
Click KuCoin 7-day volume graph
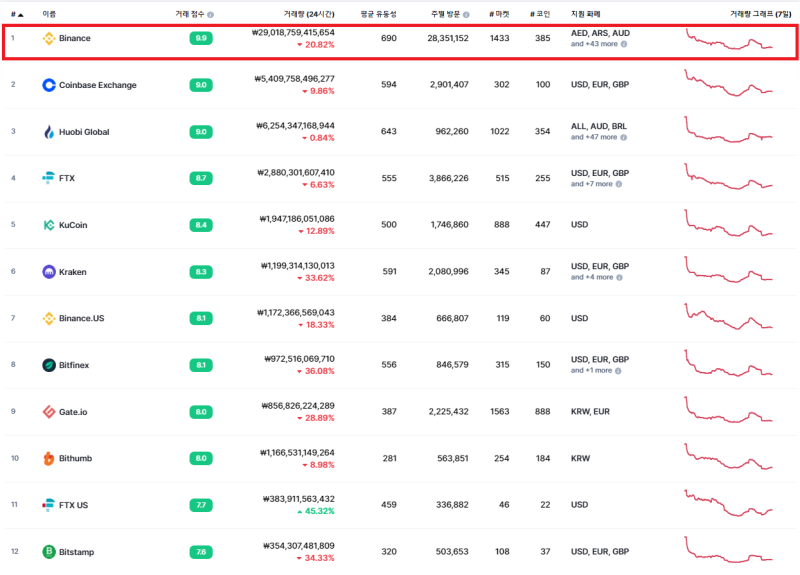pyautogui.click(x=729, y=223)
